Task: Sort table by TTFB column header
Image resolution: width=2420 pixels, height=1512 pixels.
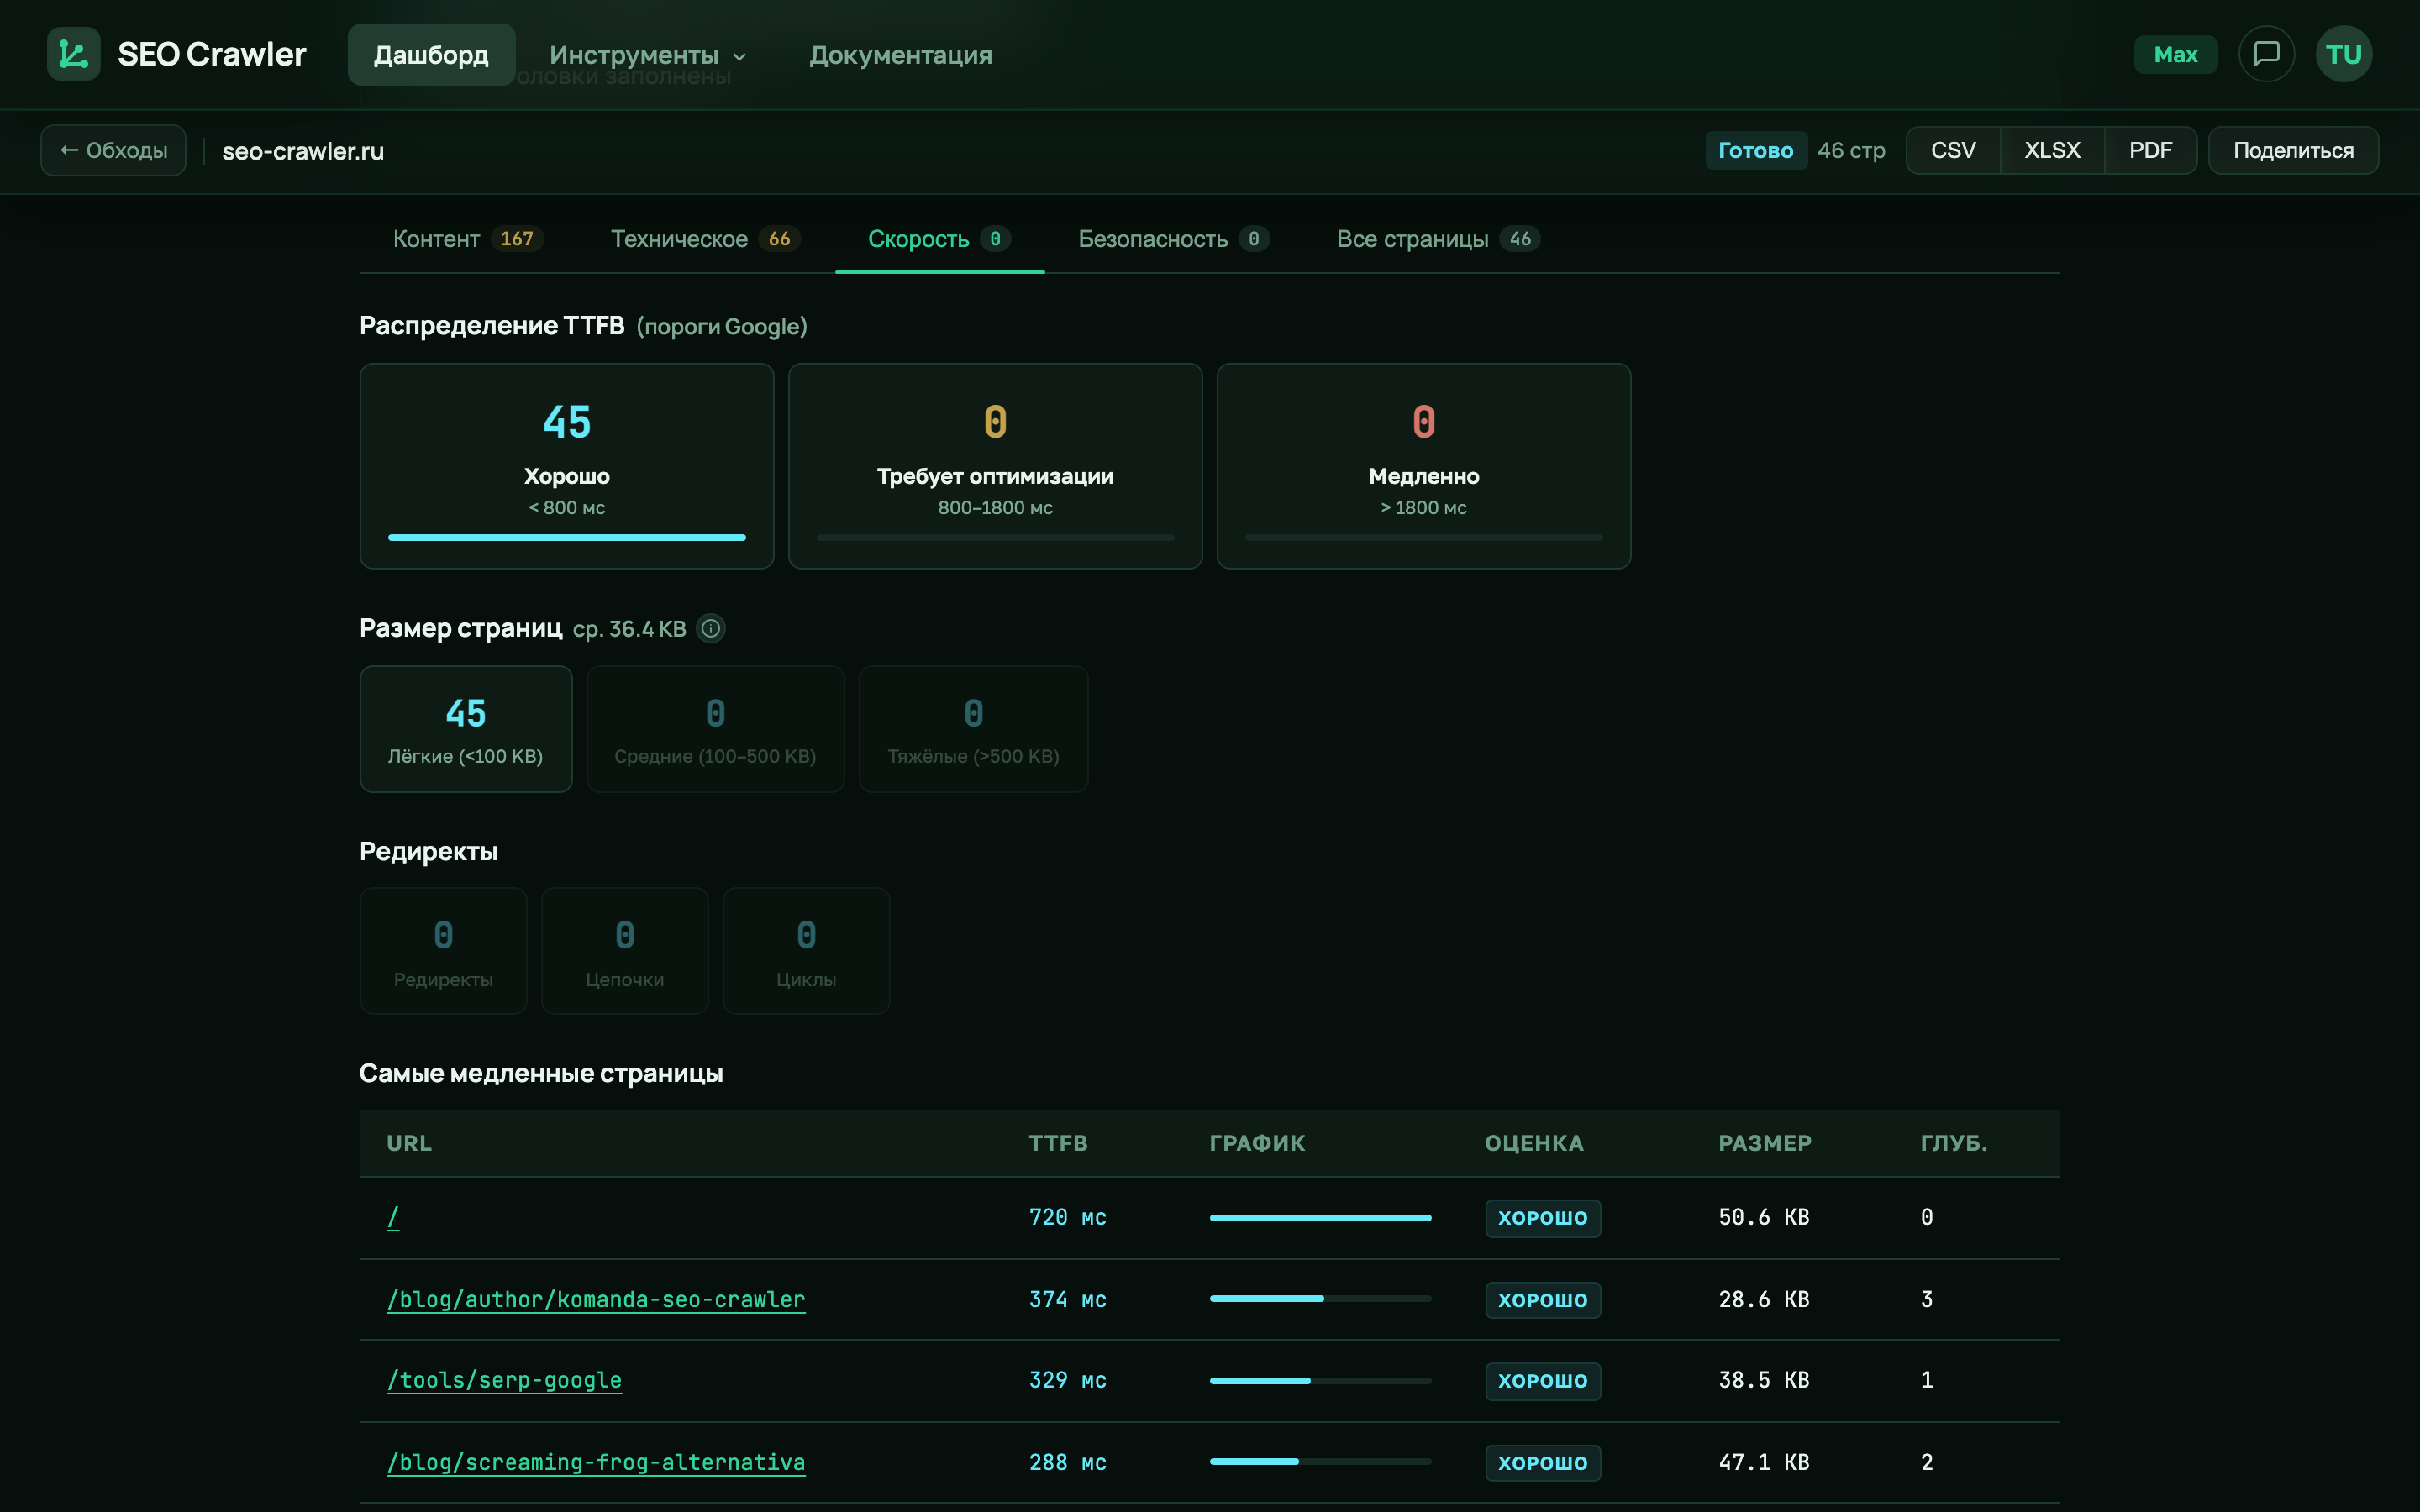Action: click(x=1058, y=1143)
